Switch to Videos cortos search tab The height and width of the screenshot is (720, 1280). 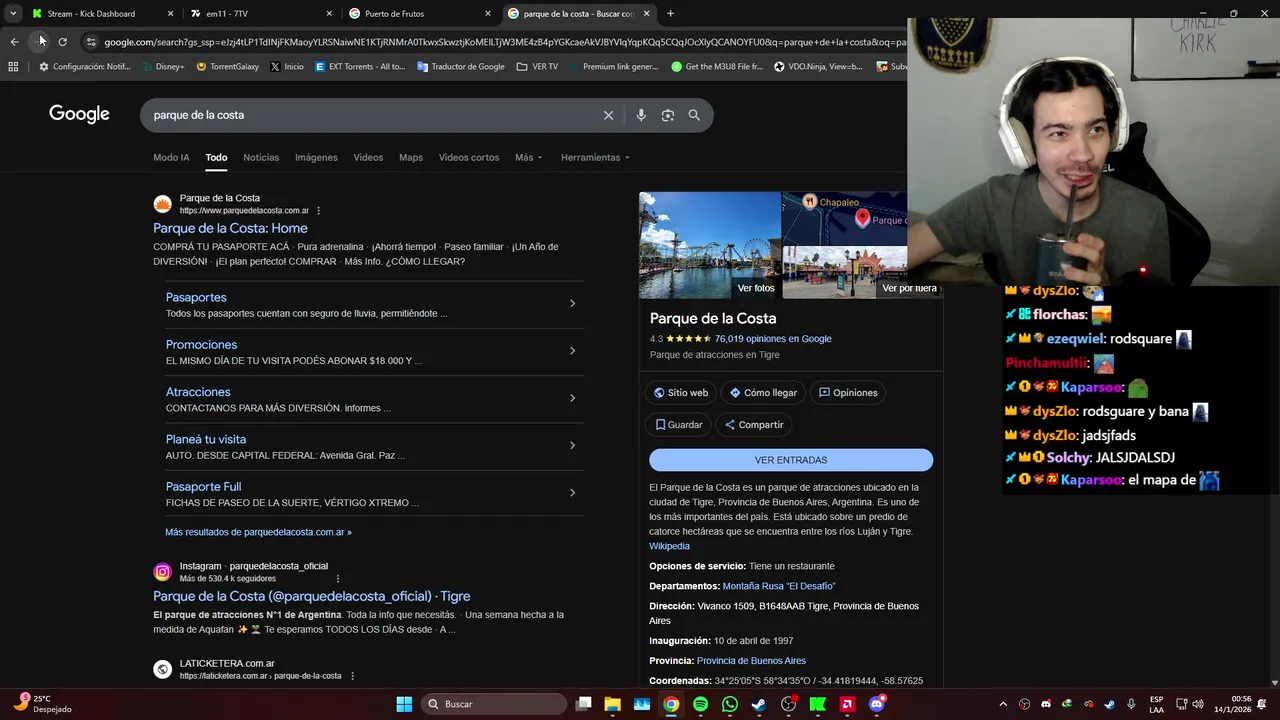click(x=469, y=157)
